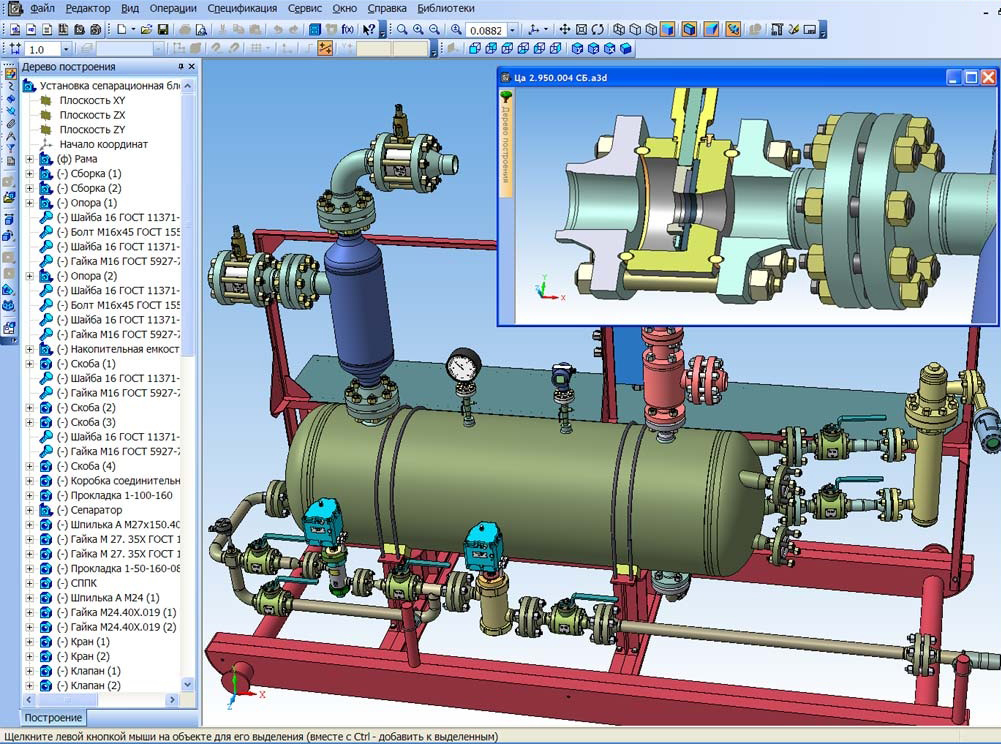
Task: Save the document with the floppy icon
Action: click(x=164, y=30)
